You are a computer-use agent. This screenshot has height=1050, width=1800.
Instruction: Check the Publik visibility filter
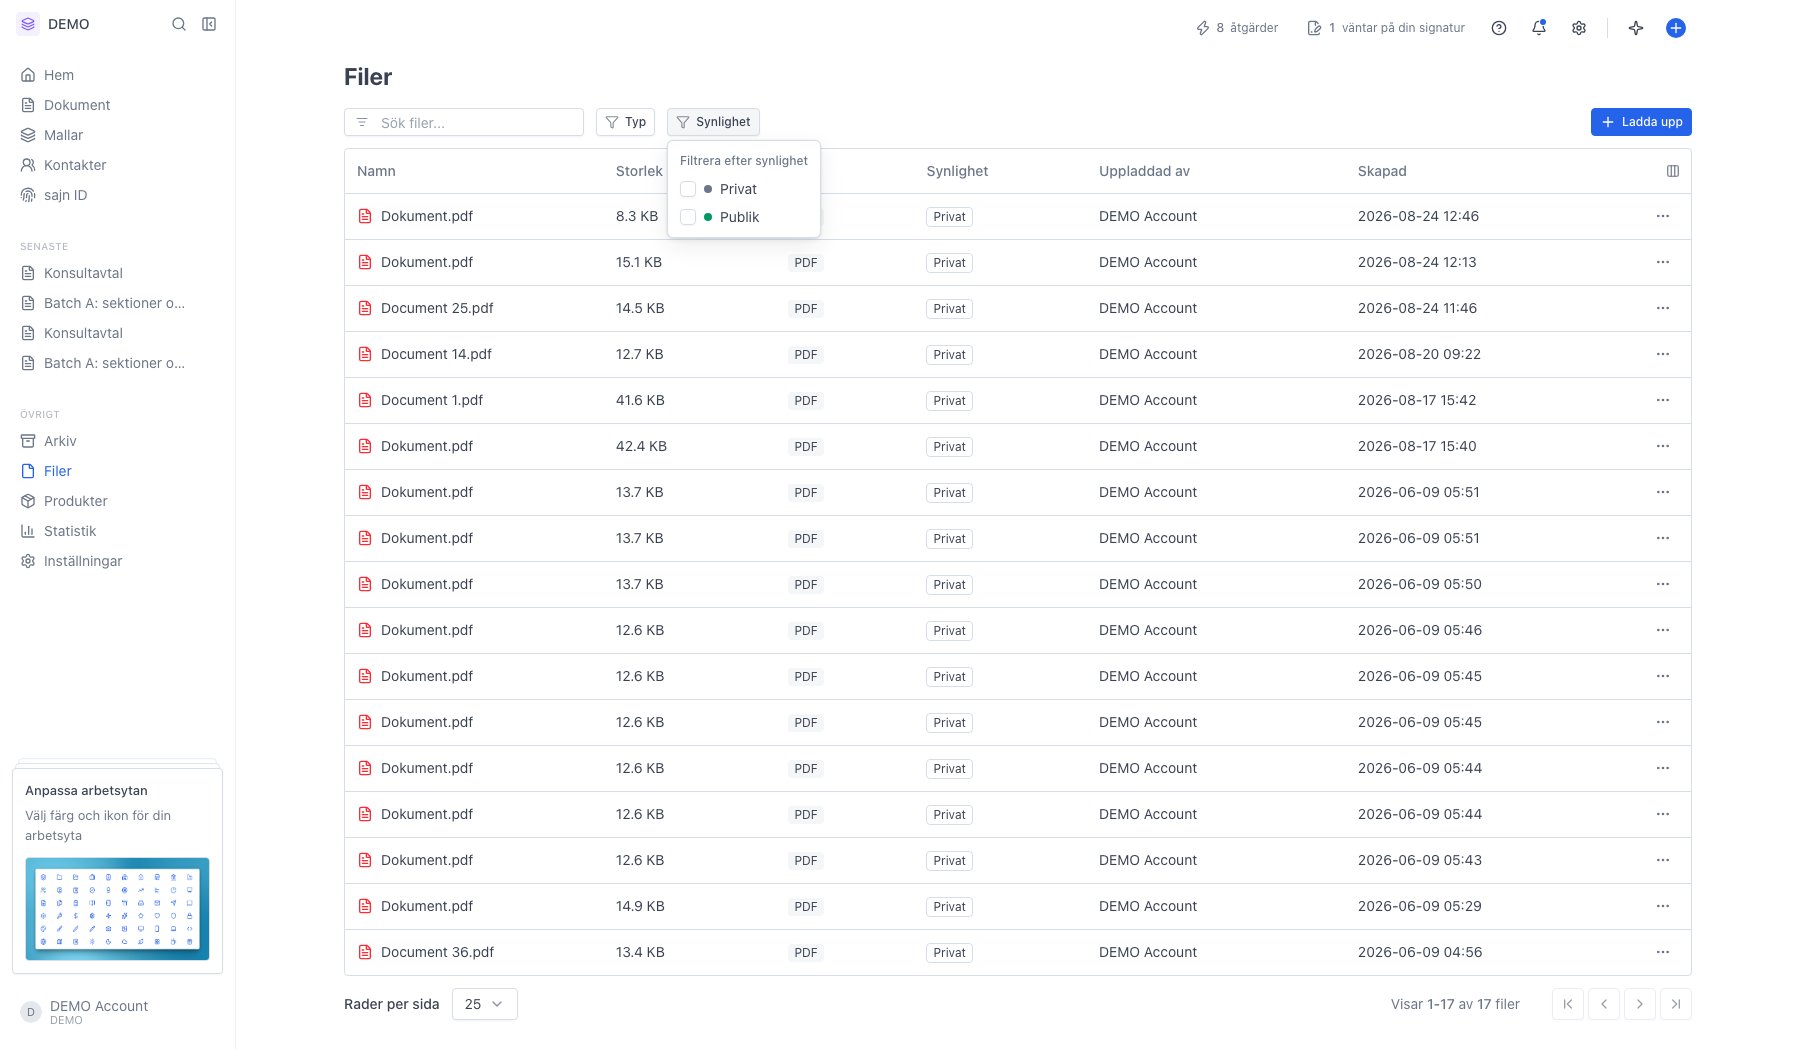click(x=688, y=217)
